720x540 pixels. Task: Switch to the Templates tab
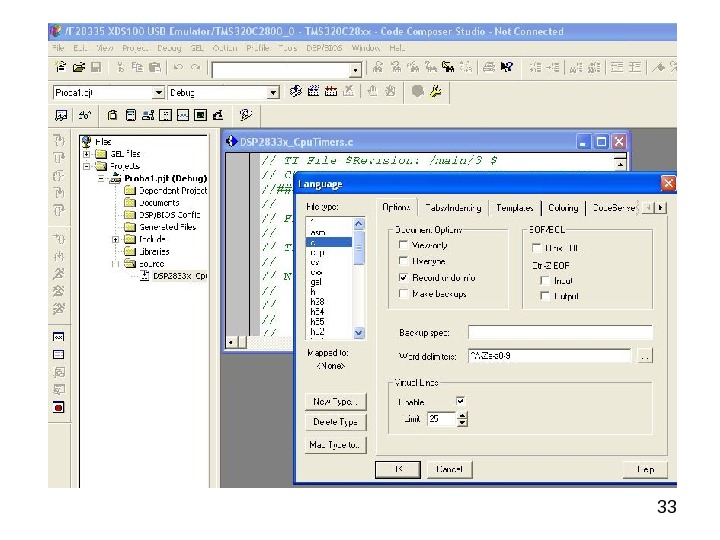pyautogui.click(x=515, y=208)
